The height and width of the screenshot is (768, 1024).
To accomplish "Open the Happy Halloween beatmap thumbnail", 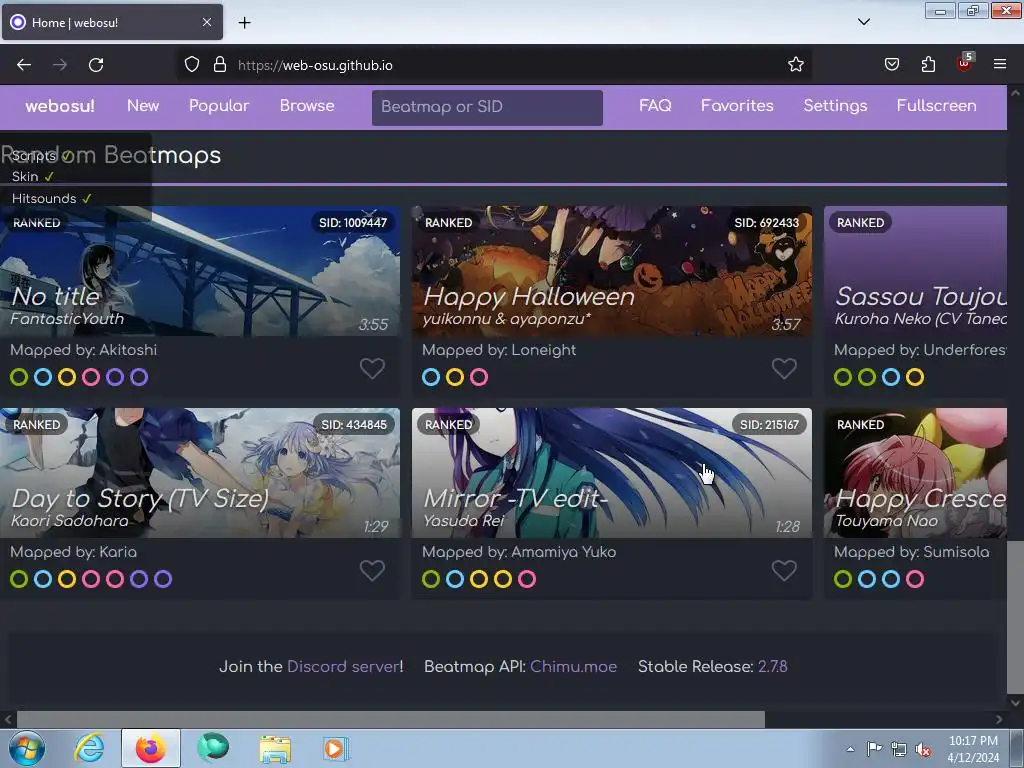I will tap(612, 271).
